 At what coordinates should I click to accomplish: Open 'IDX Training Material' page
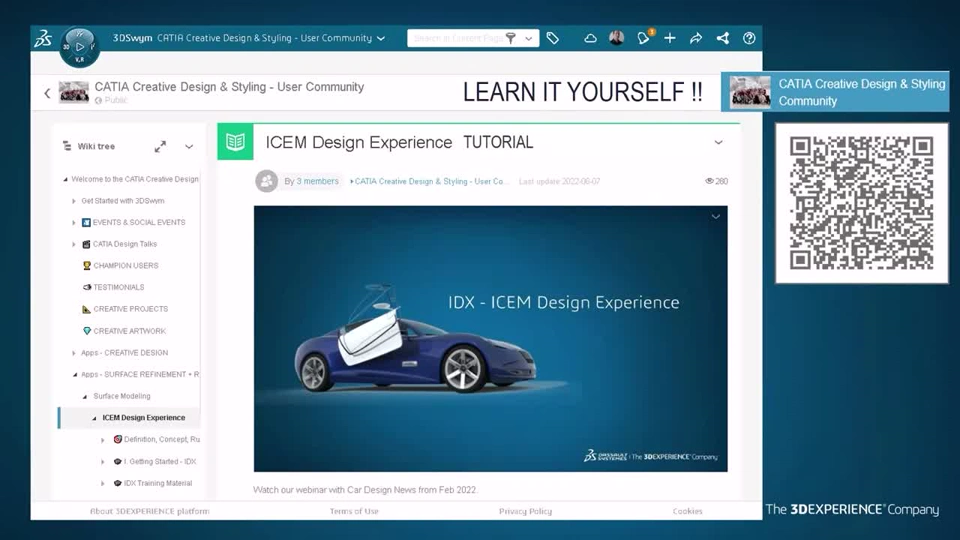pos(158,483)
